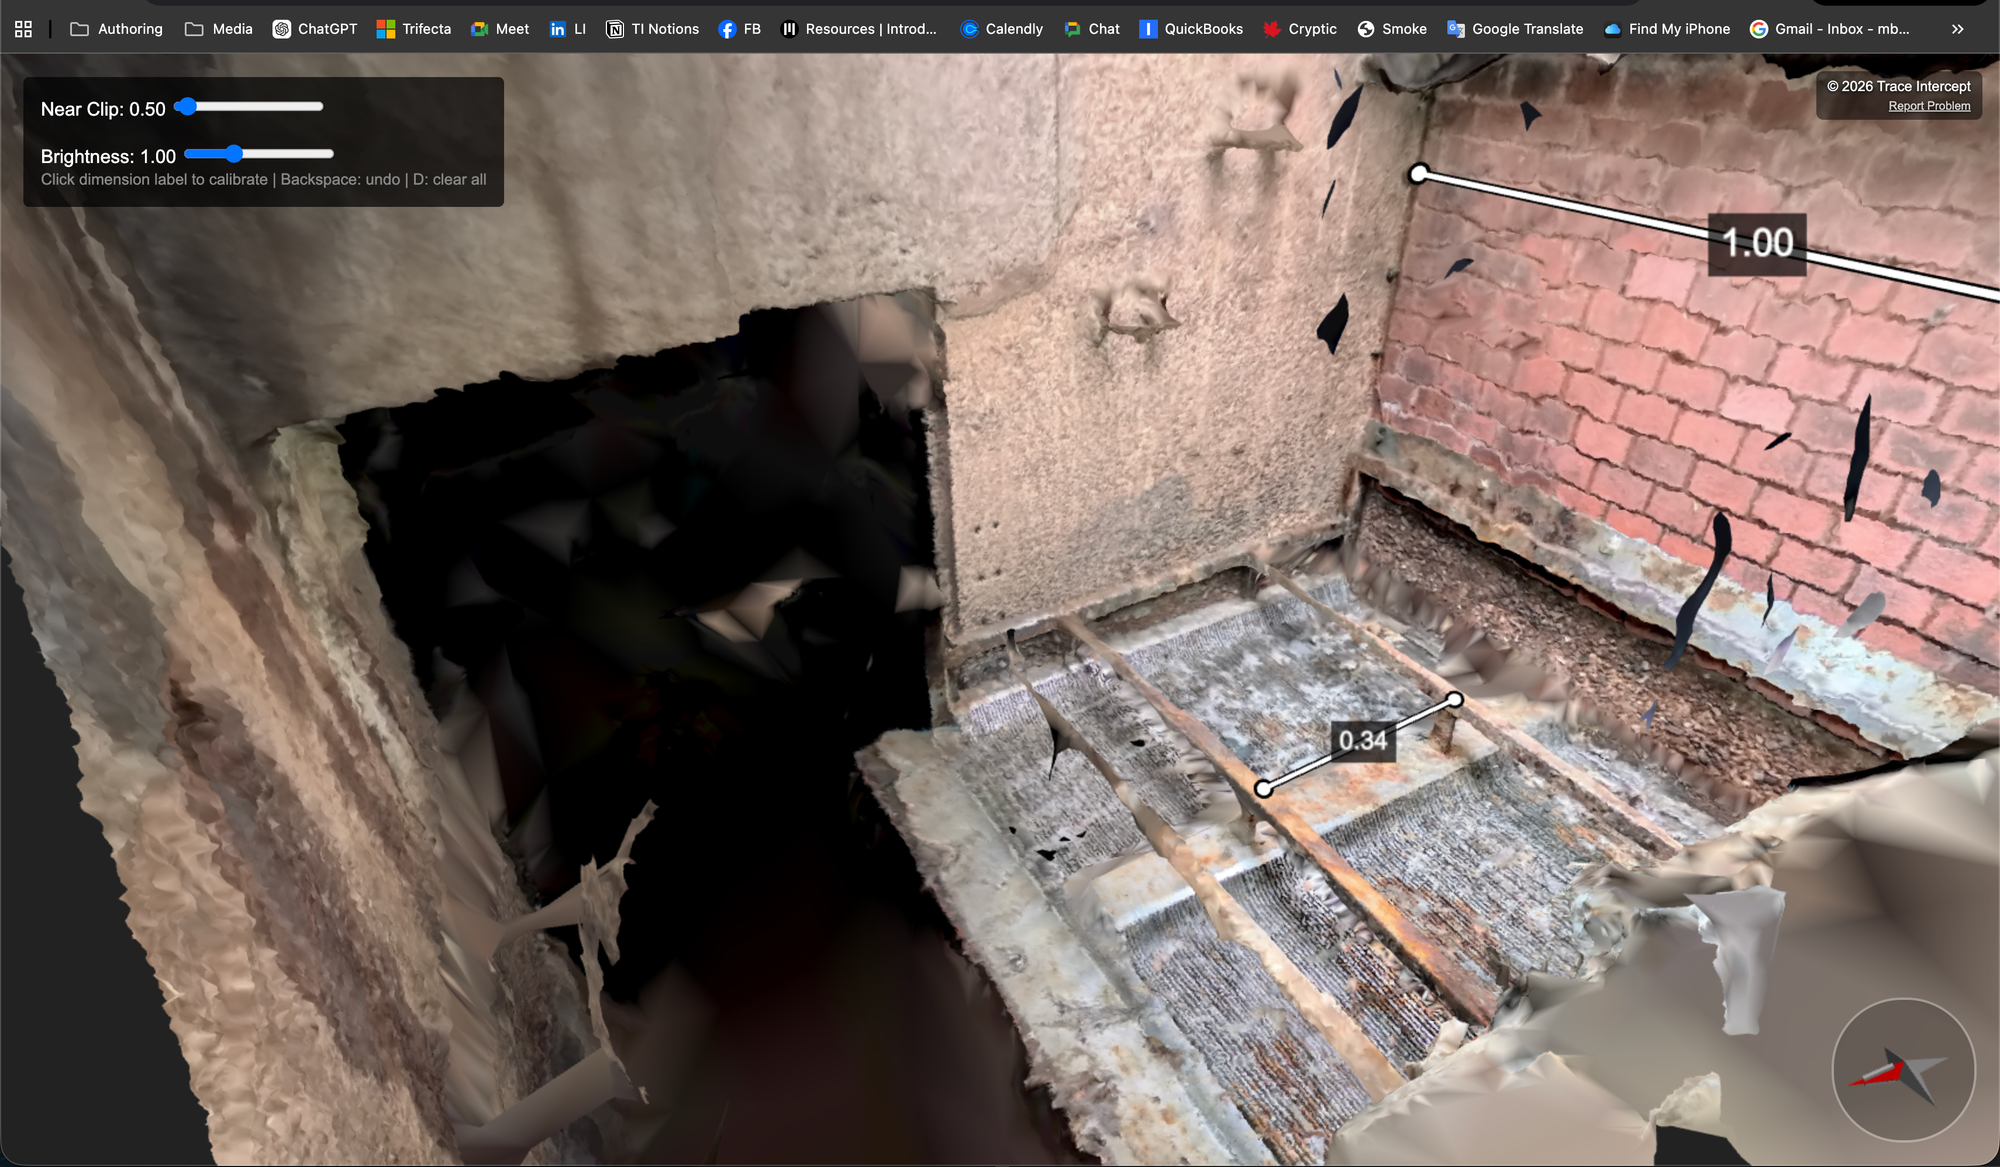This screenshot has width=2000, height=1167.
Task: Click the compass orientation widget
Action: coord(1903,1069)
